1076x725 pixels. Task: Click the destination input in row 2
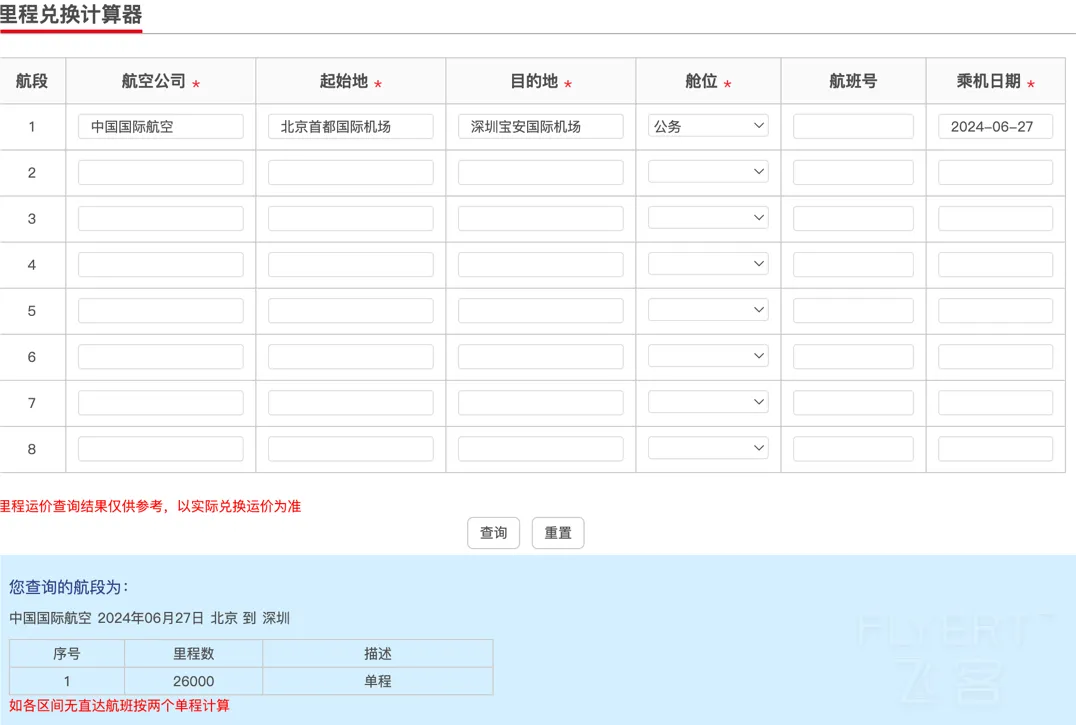(x=541, y=172)
